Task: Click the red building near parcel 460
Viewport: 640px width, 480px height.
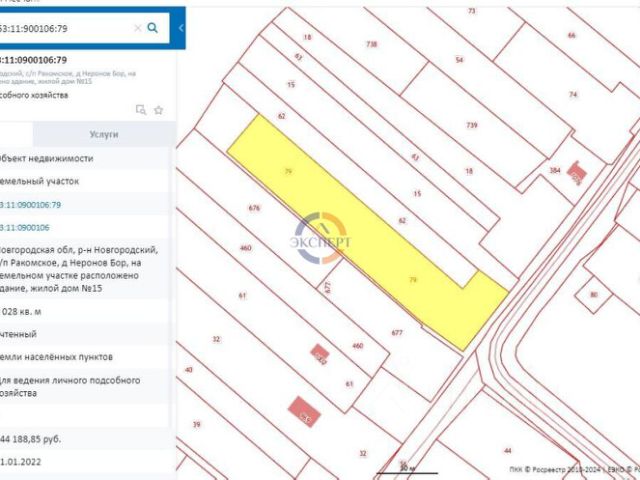Action: 320,354
